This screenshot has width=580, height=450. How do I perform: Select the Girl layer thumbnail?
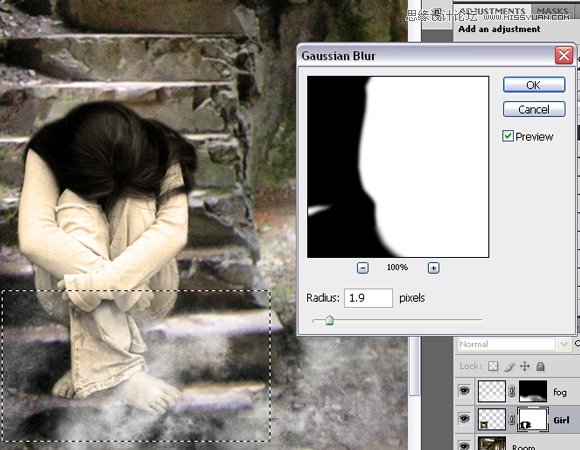[x=492, y=419]
